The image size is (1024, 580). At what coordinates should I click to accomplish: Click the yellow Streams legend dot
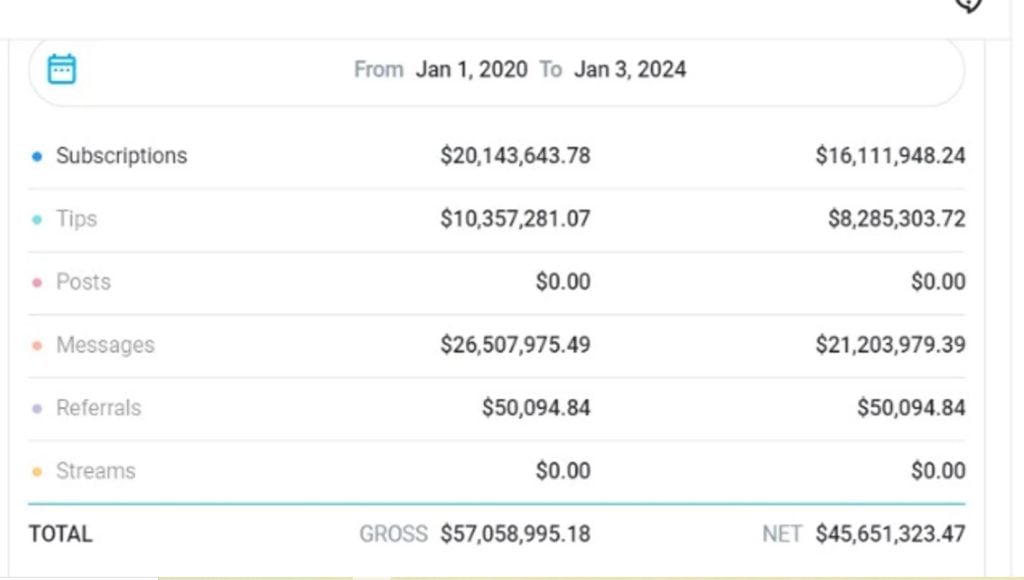point(37,471)
